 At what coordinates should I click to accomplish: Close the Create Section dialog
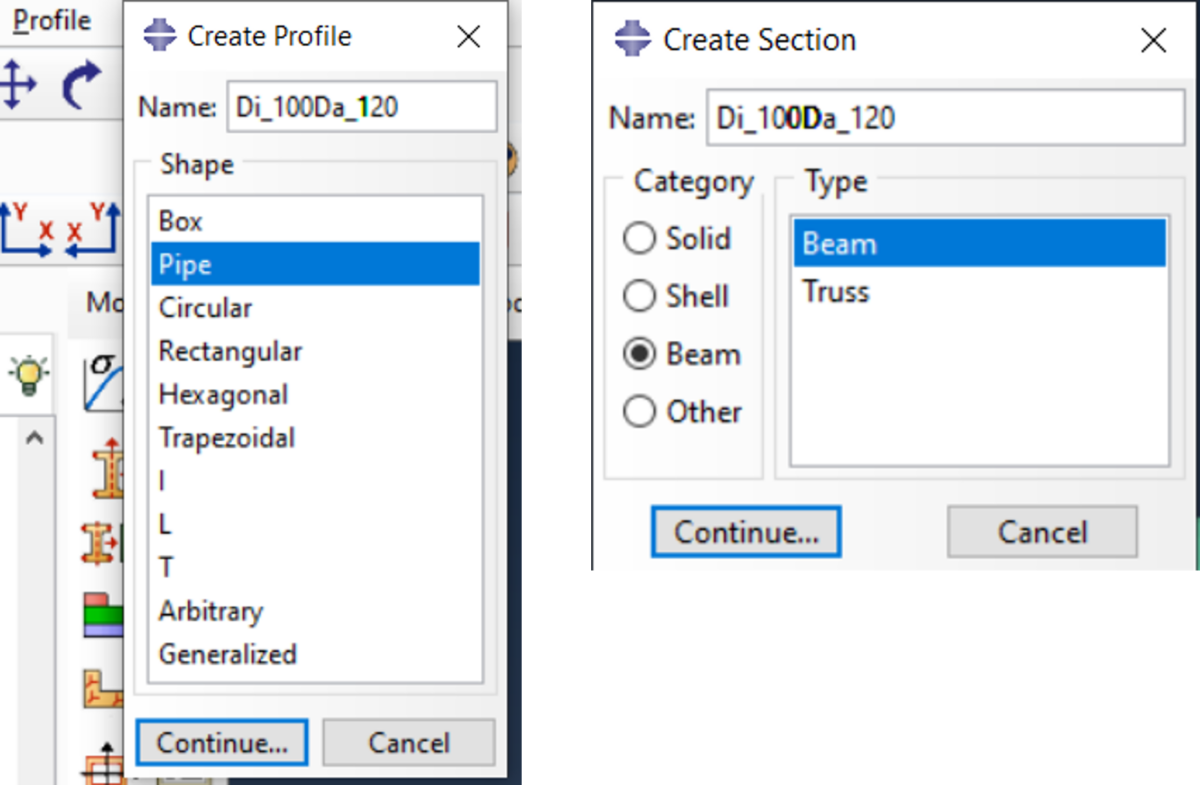[x=1153, y=41]
